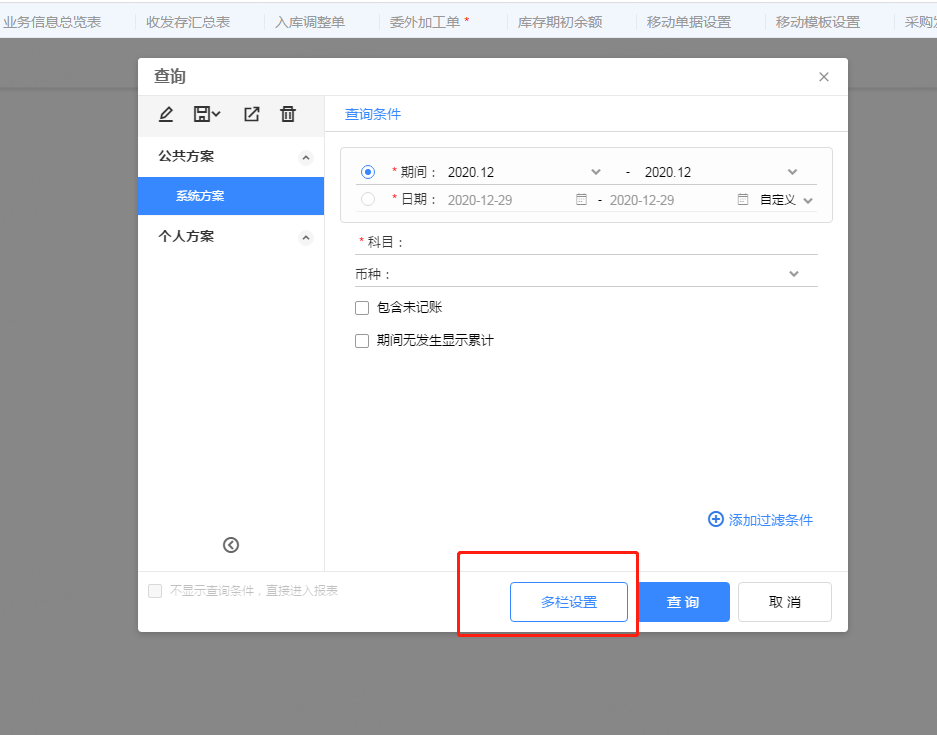
Task: Open the save scheme dropdown icon
Action: coord(207,114)
